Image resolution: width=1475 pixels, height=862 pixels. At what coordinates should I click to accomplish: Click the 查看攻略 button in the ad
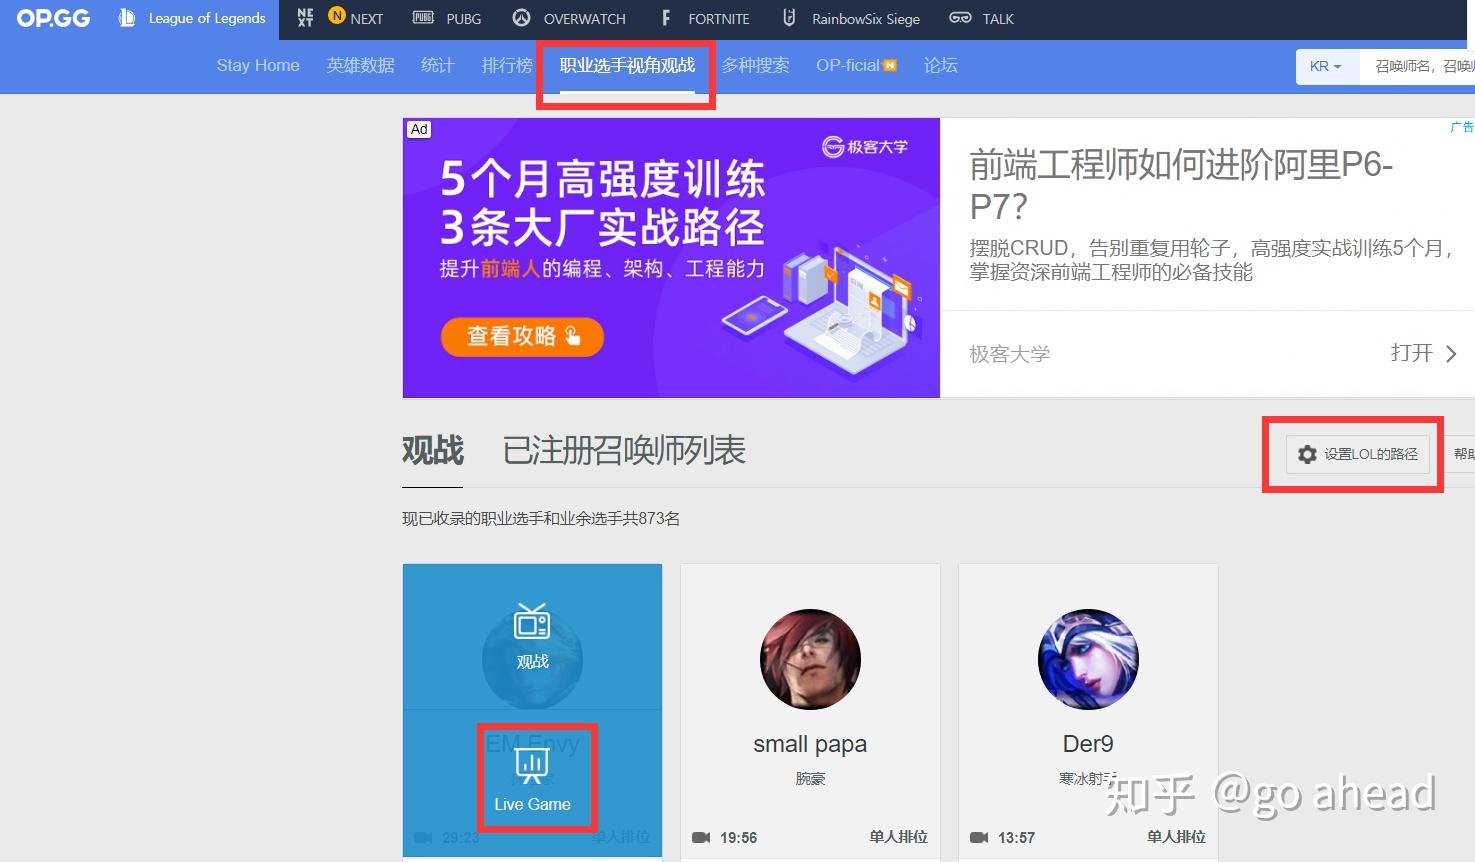tap(522, 336)
